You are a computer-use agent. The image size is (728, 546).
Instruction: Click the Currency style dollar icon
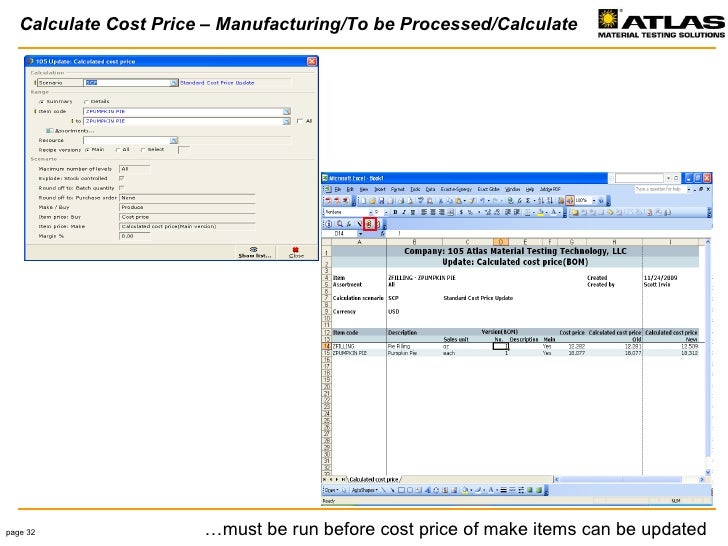point(462,212)
